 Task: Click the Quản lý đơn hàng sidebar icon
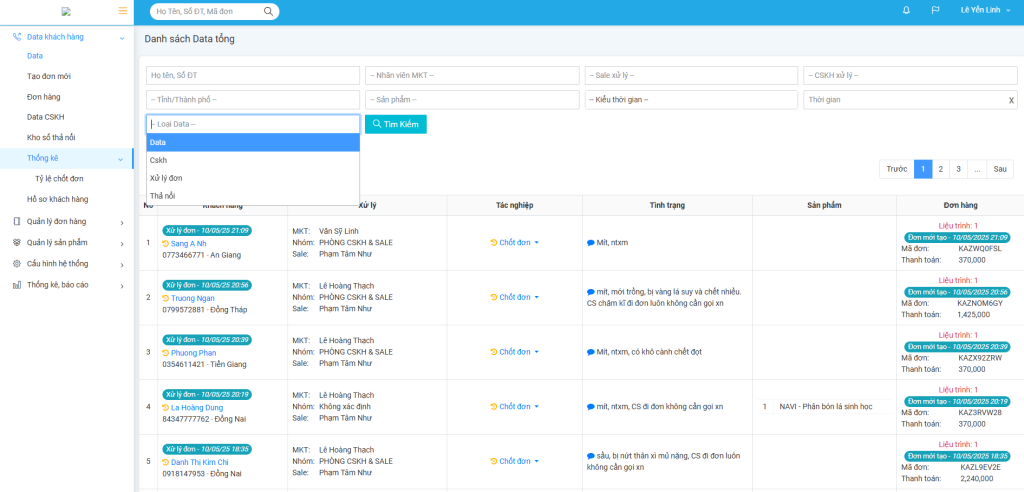tap(17, 221)
